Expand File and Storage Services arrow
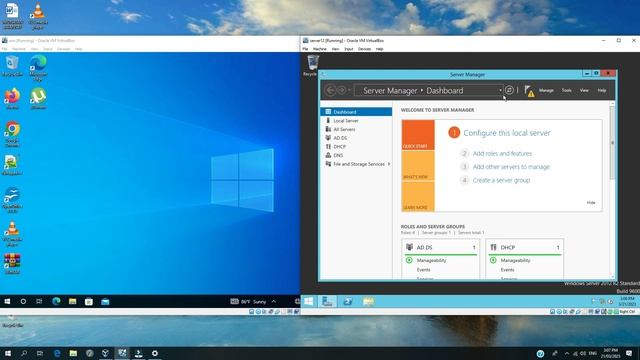640x360 pixels. point(389,164)
